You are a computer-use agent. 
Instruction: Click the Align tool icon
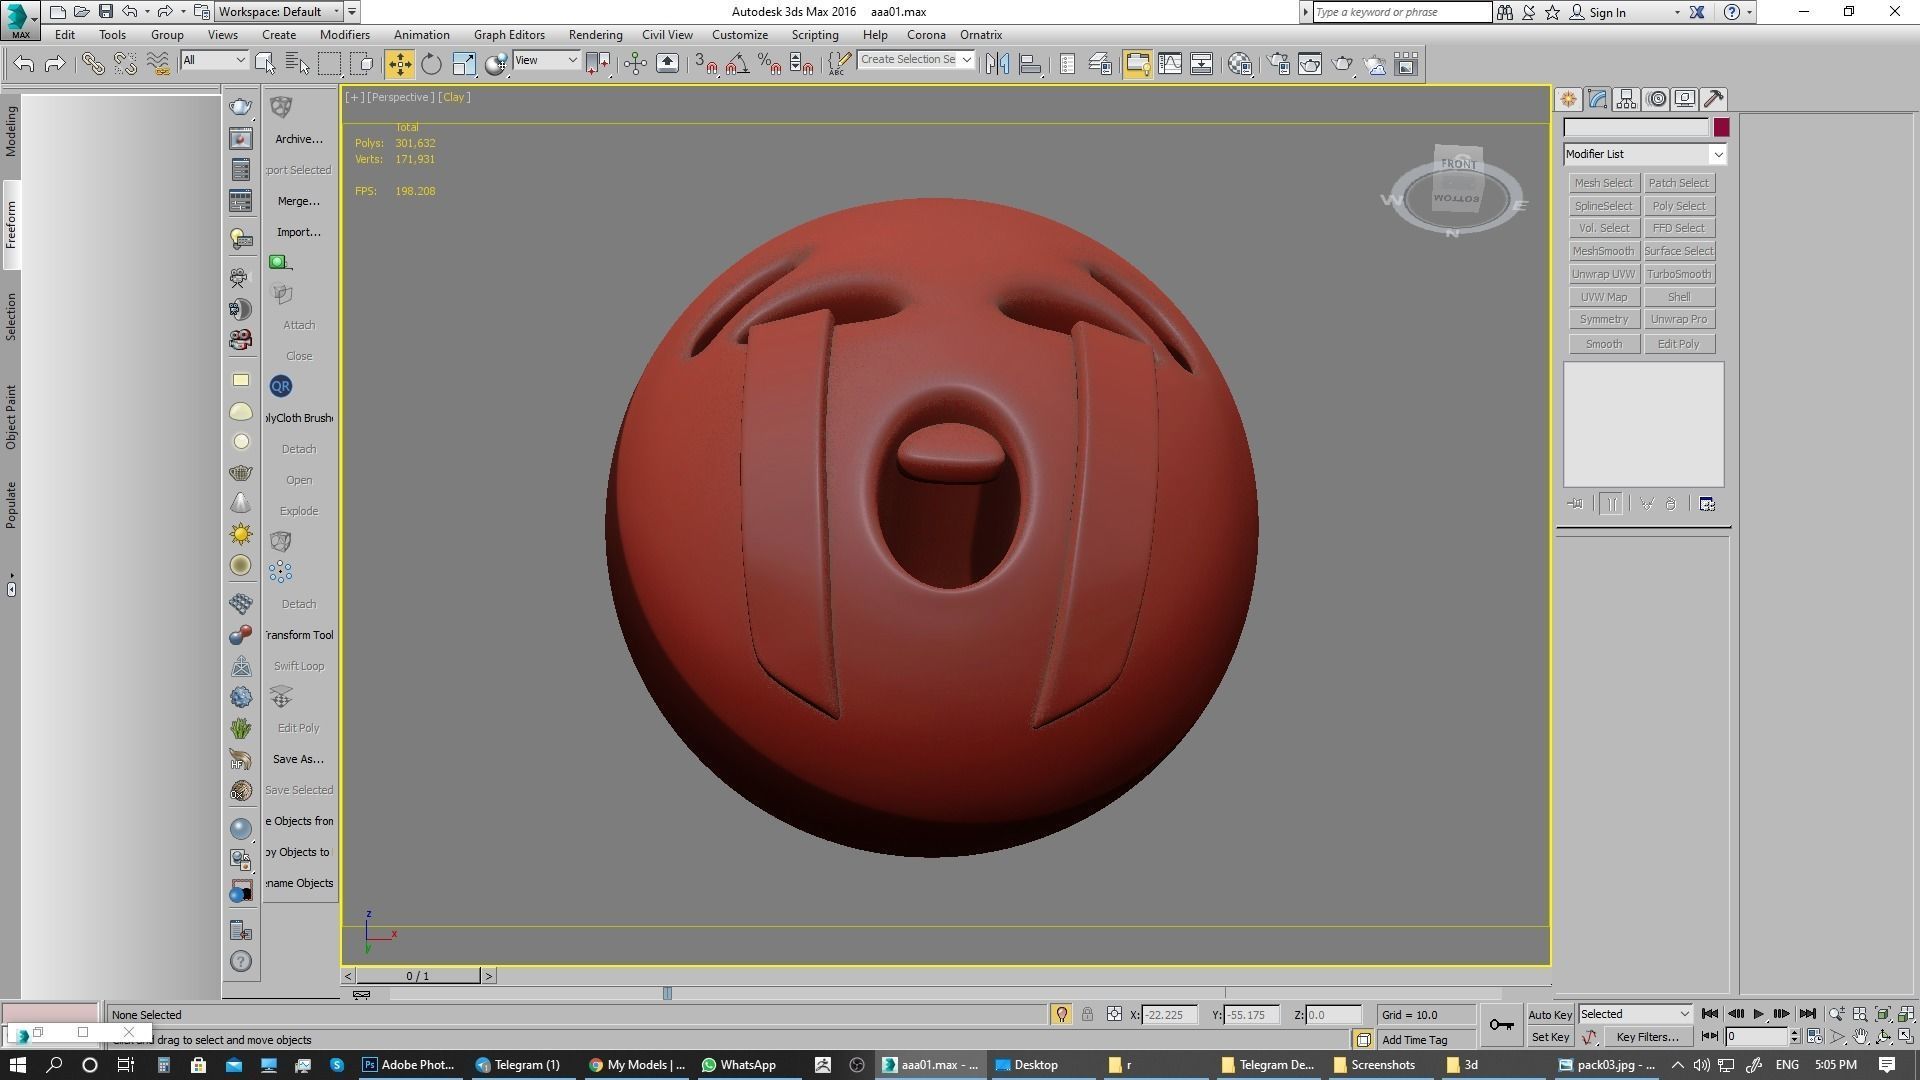click(1030, 65)
